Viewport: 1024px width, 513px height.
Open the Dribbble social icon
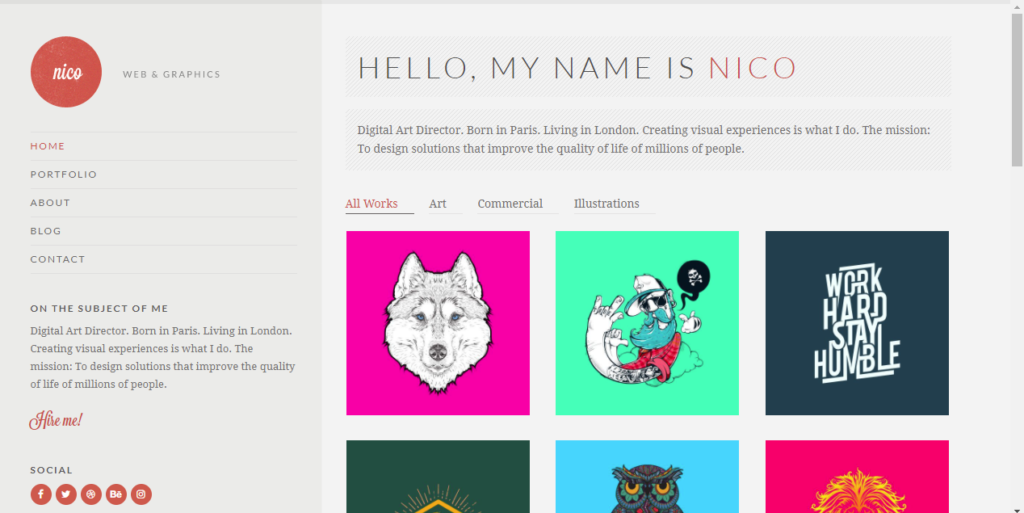point(91,494)
